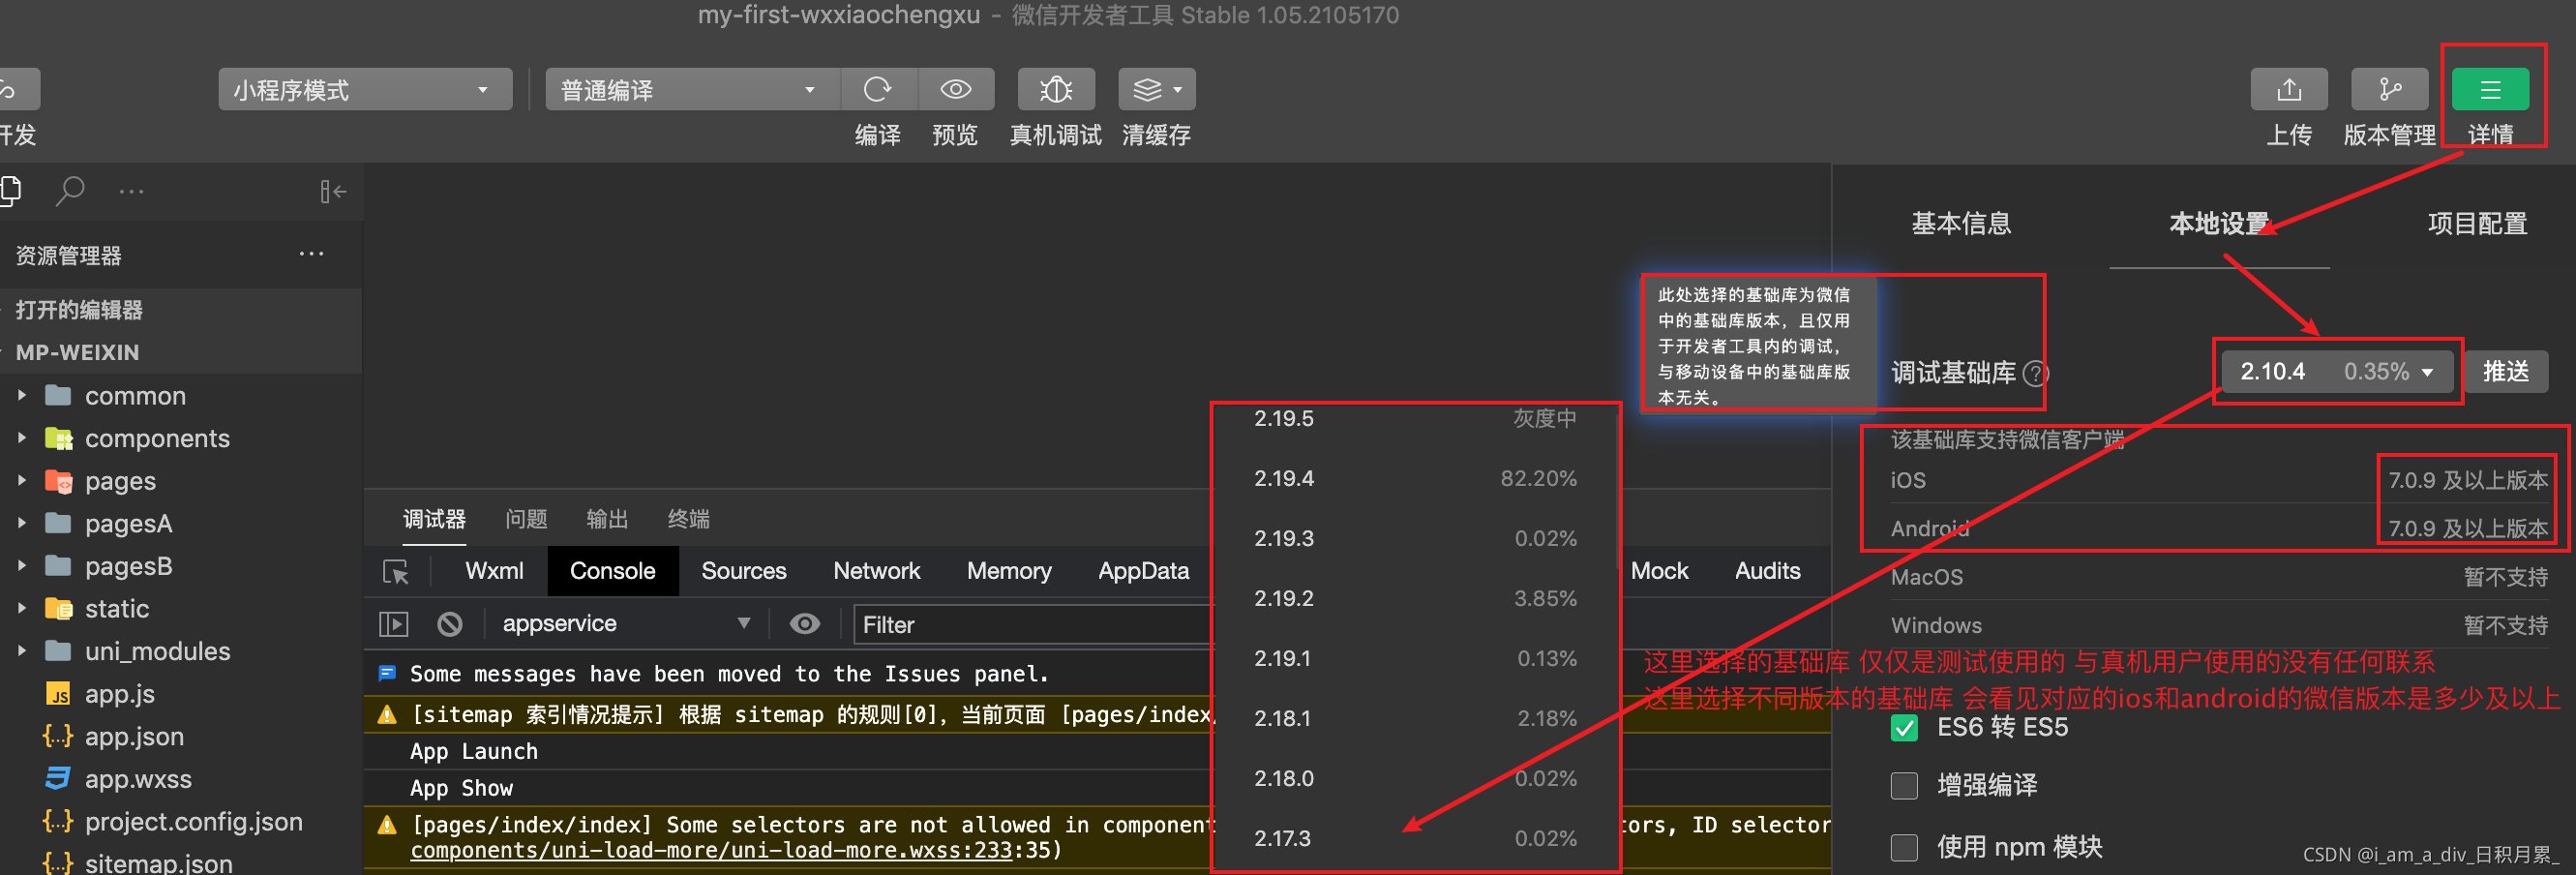Click the compile refresh icon
2576x875 pixels.
878,90
